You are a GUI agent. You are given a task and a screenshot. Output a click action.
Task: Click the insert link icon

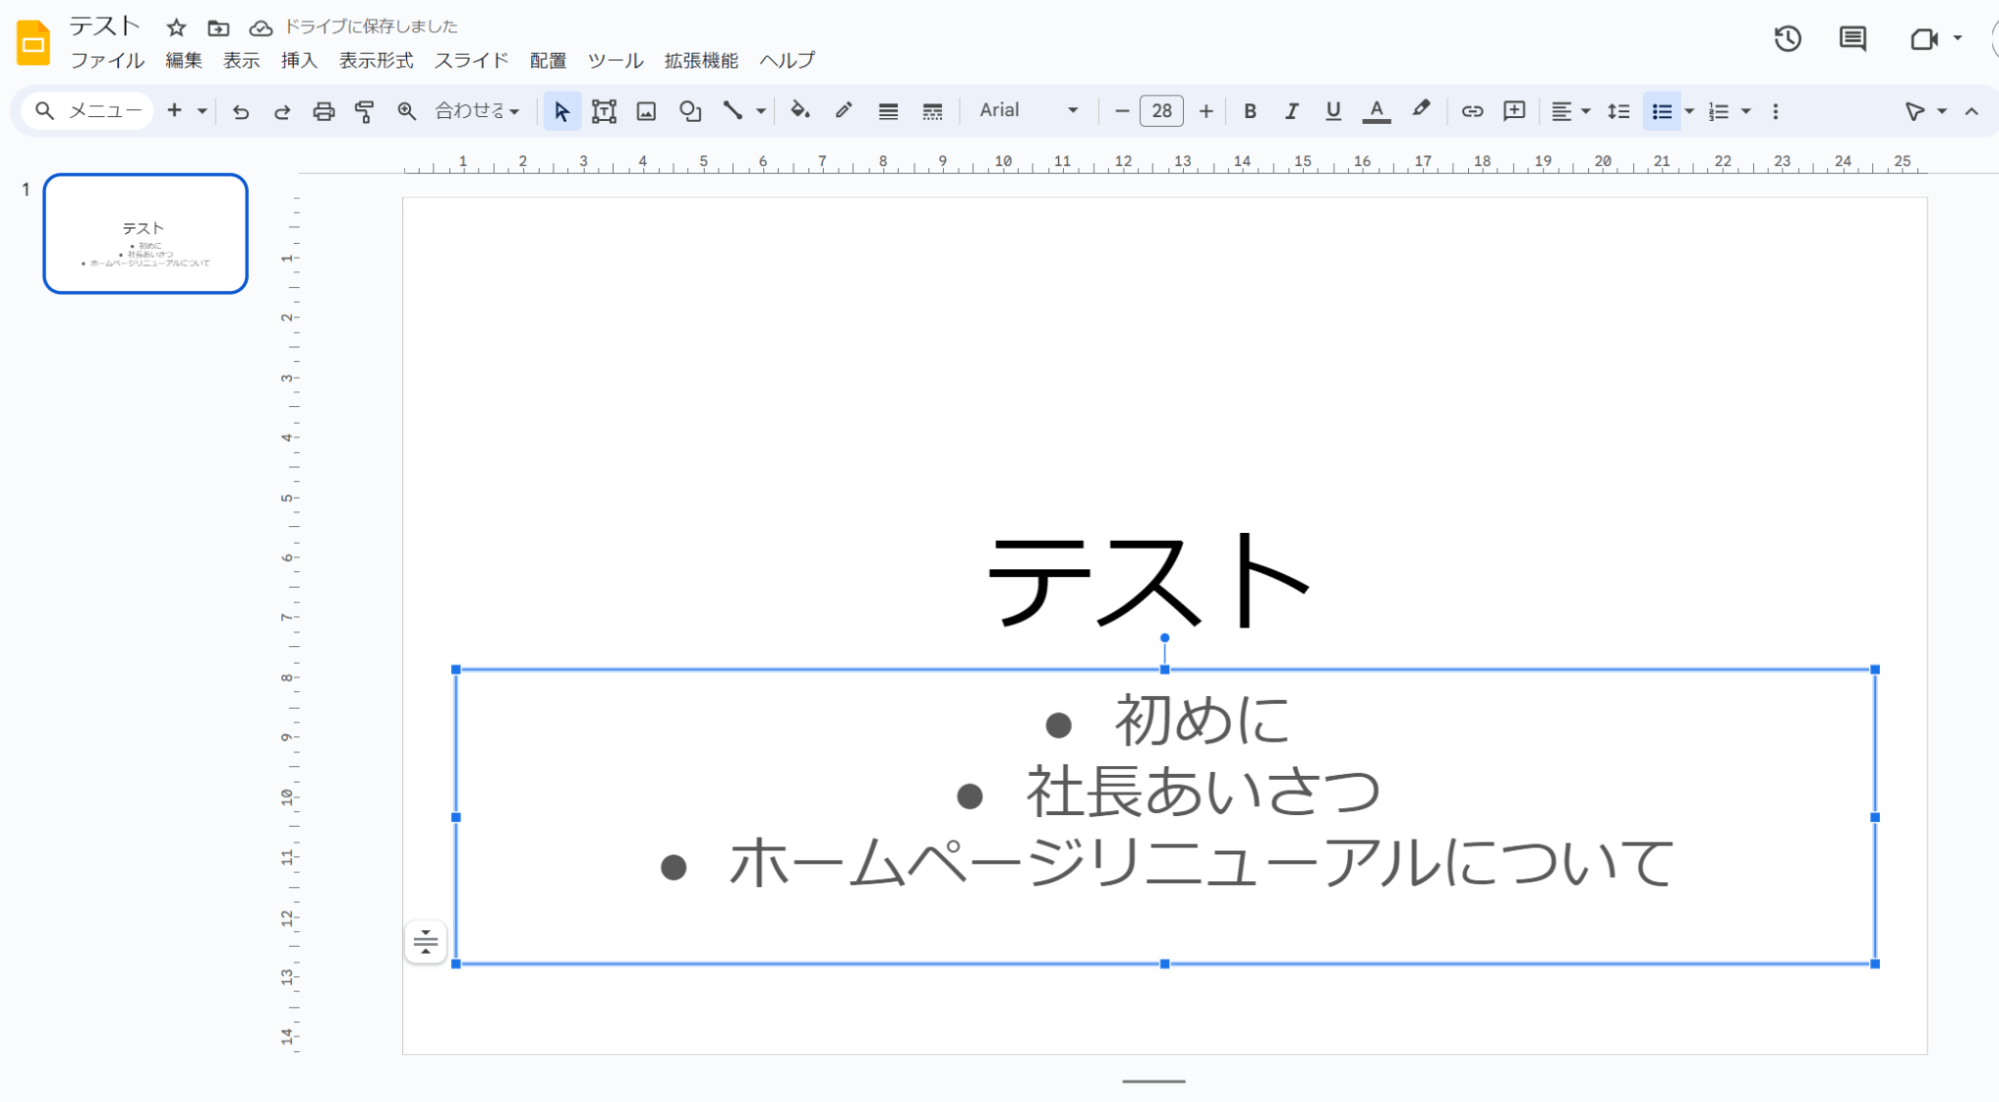click(x=1471, y=111)
